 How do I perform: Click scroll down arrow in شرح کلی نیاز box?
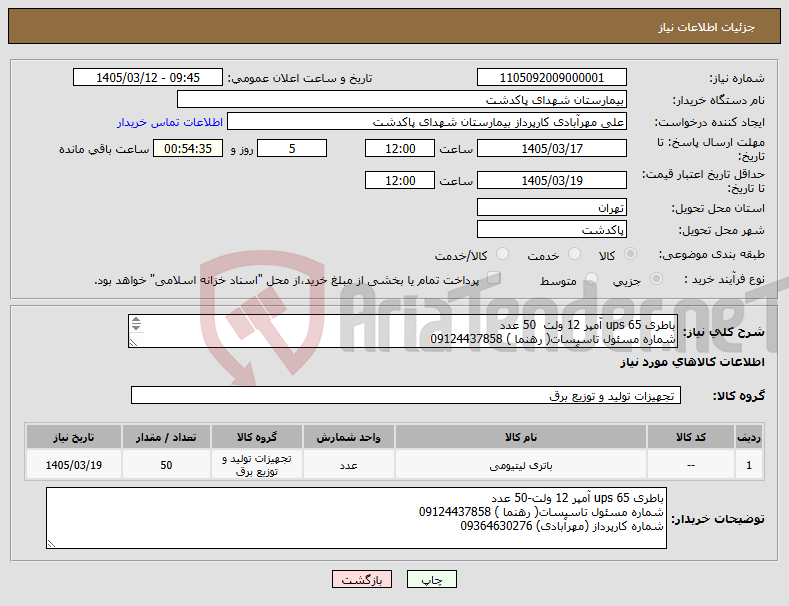(136, 327)
